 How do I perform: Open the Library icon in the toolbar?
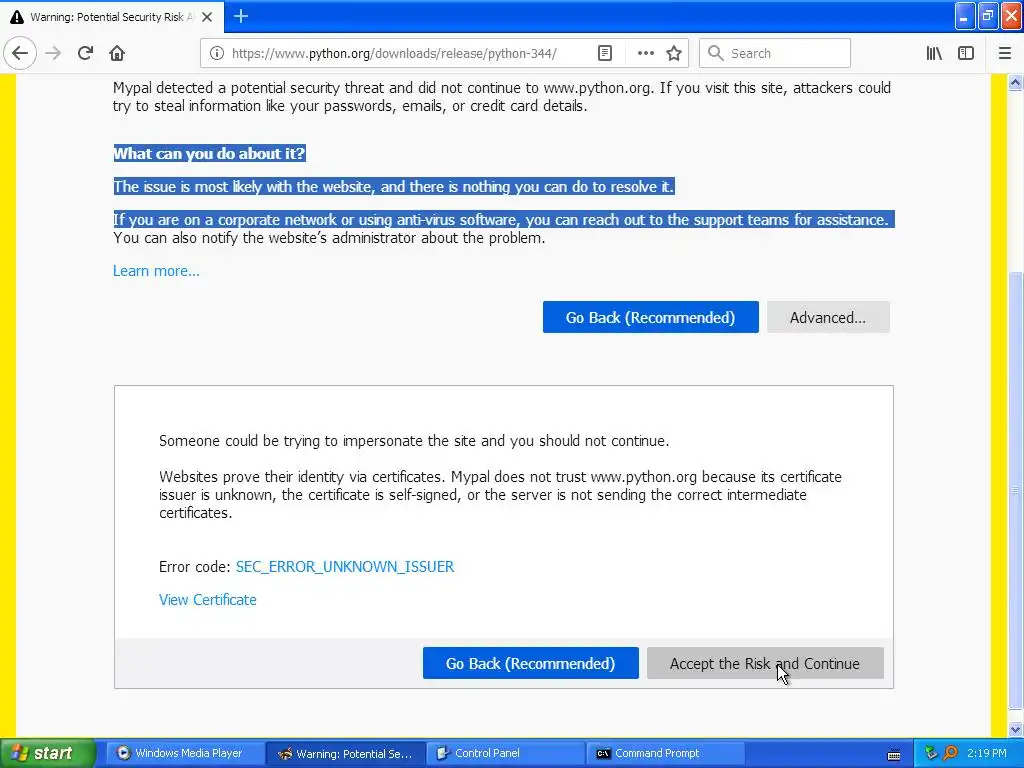pos(934,53)
